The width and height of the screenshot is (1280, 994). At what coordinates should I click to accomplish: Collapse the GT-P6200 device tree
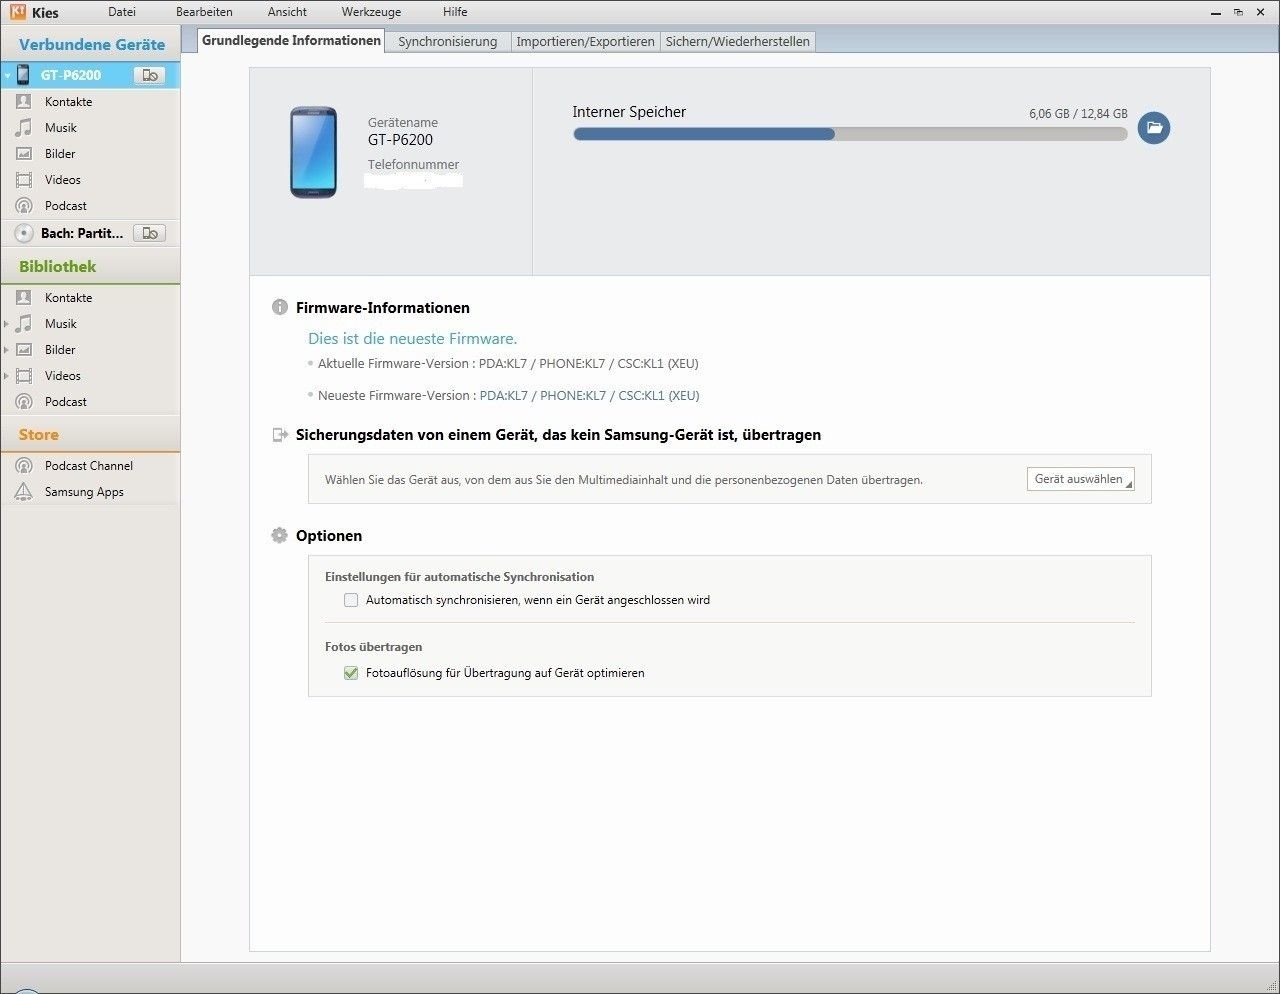pyautogui.click(x=7, y=75)
